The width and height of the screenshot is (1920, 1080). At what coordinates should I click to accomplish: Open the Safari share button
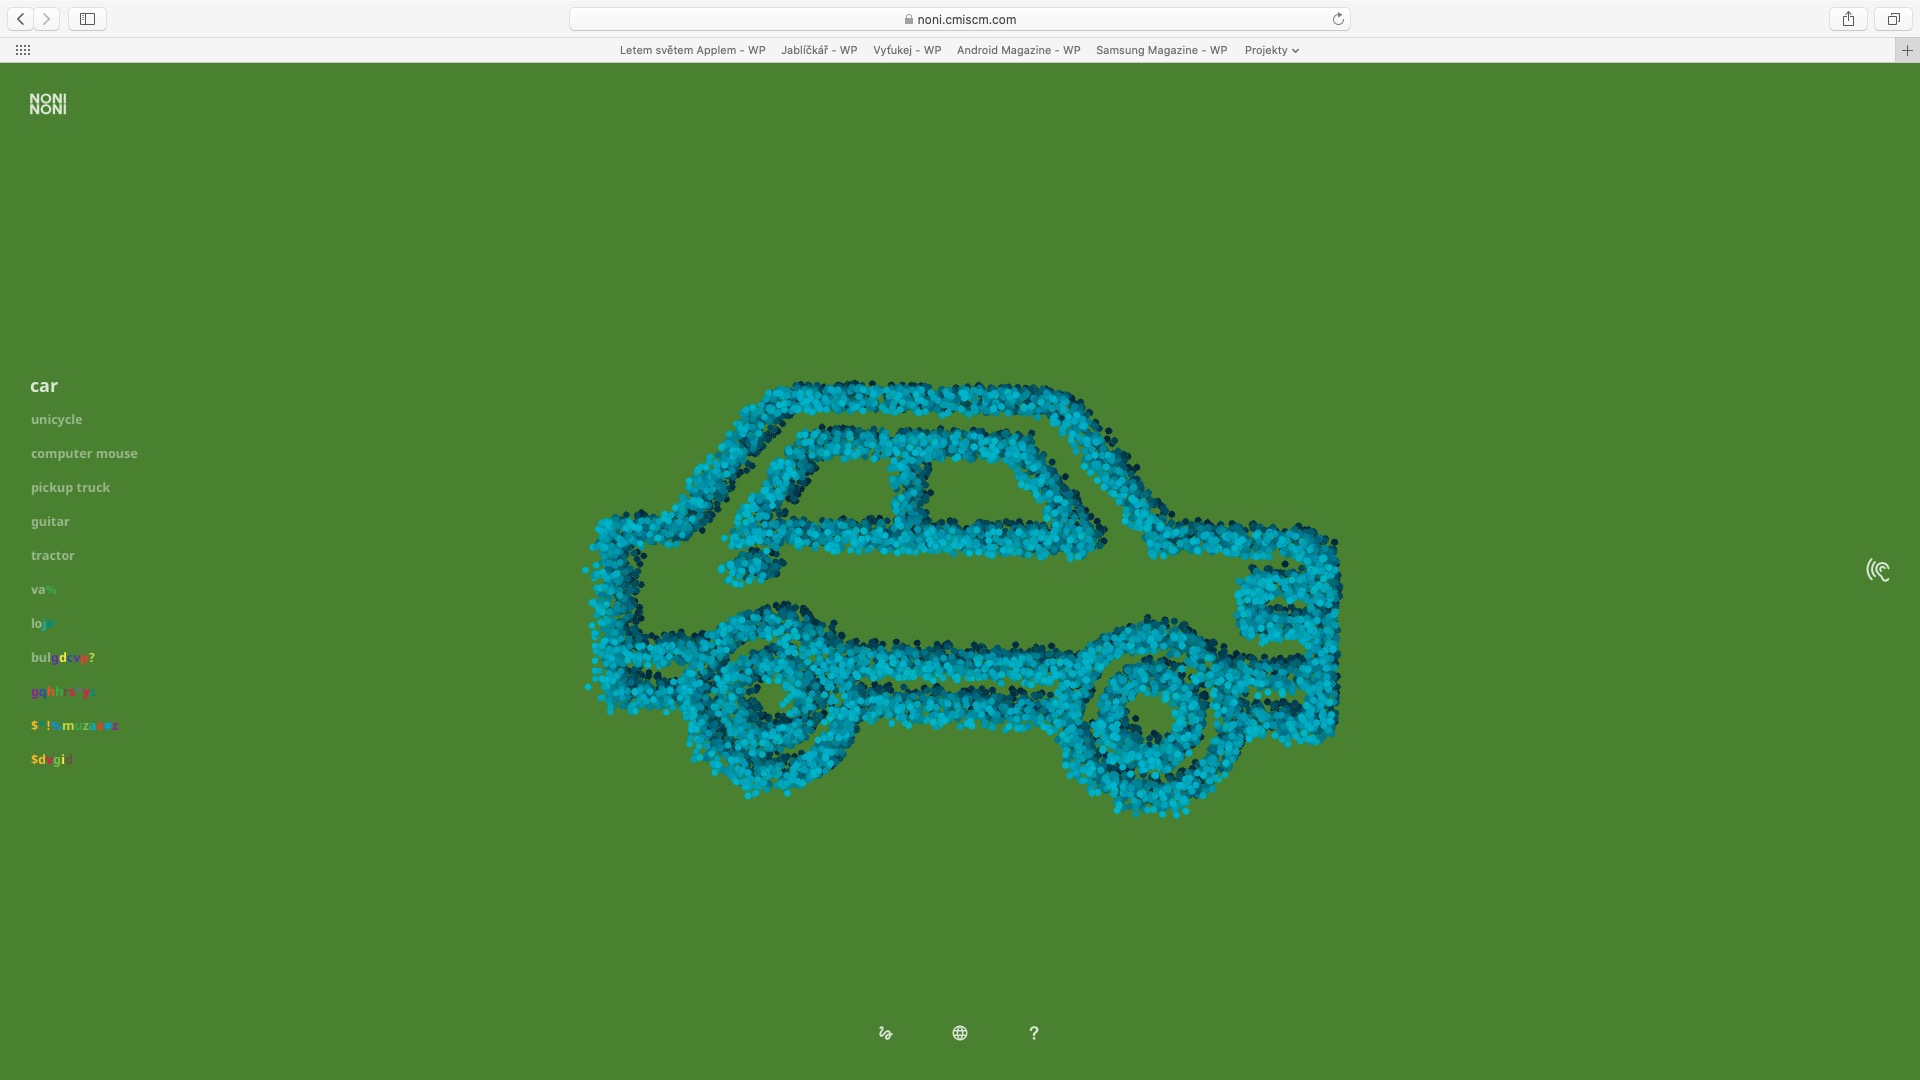pos(1848,19)
